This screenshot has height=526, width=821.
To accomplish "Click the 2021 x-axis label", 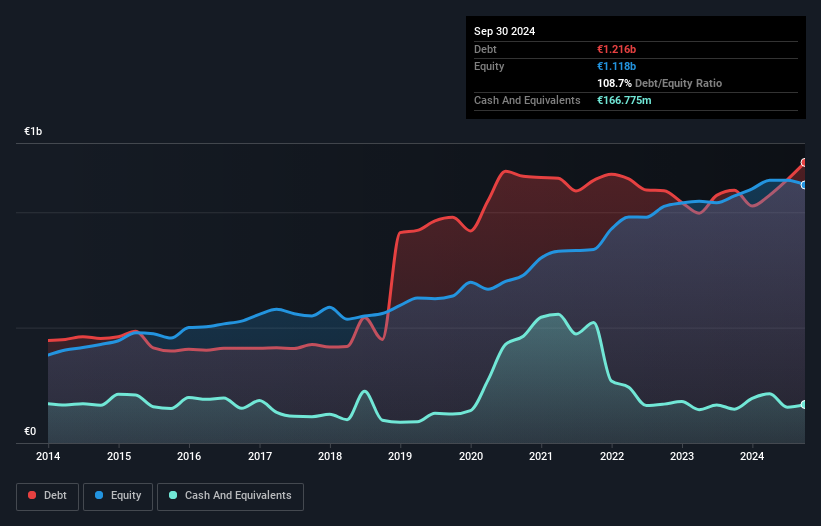I will tap(541, 456).
